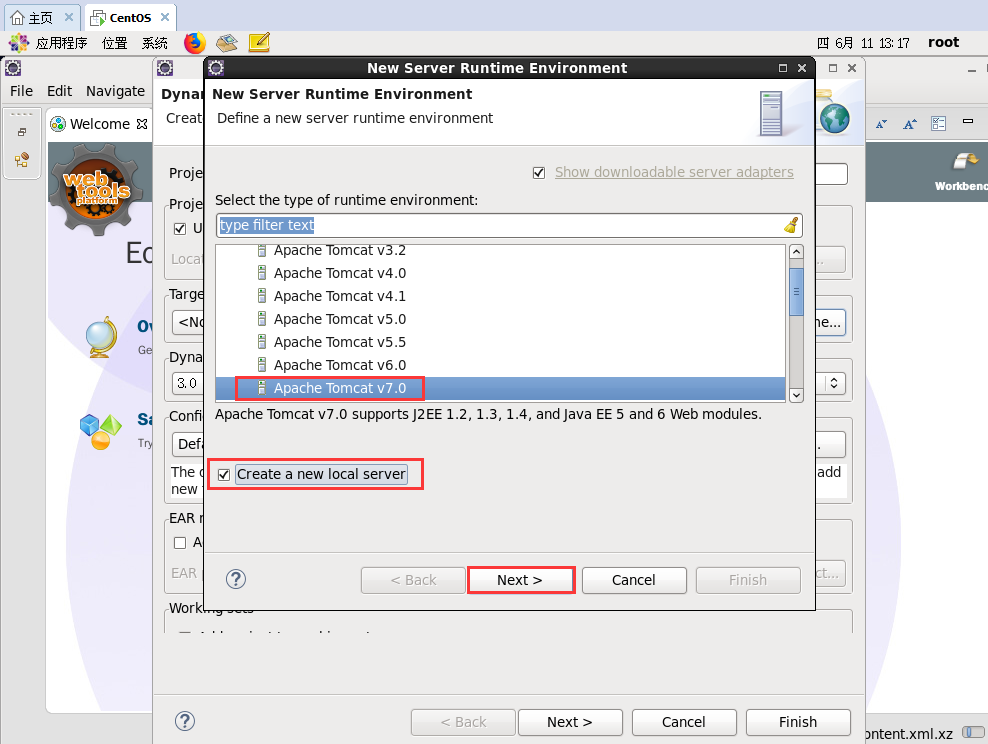Toggle the EAR membership checkbox in project wizard
988x744 pixels.
pos(180,542)
